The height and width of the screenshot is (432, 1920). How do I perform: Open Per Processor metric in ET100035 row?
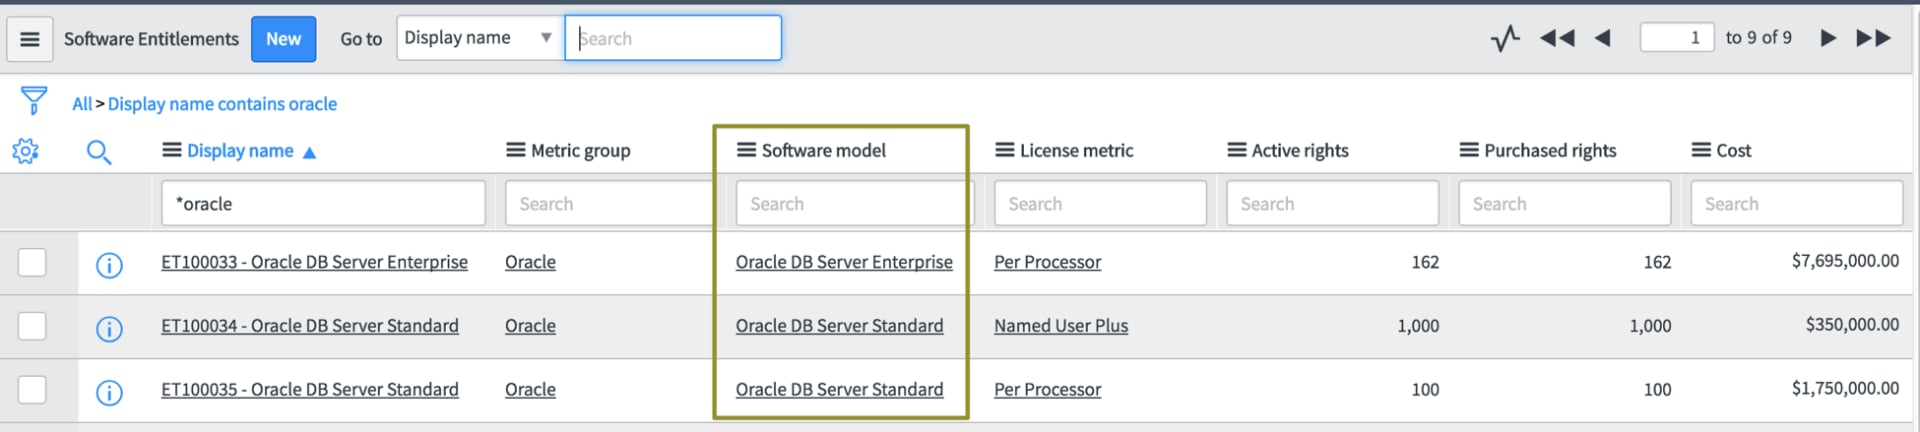point(1047,390)
